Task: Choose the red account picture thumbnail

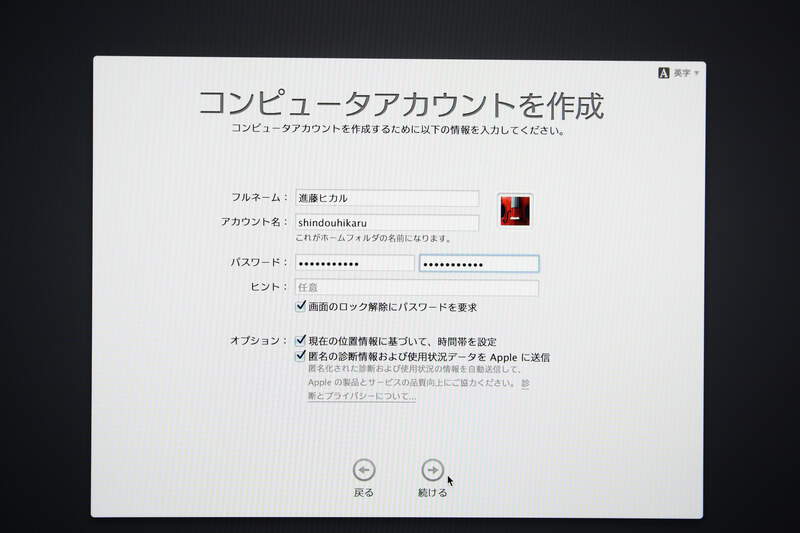Action: tap(515, 210)
